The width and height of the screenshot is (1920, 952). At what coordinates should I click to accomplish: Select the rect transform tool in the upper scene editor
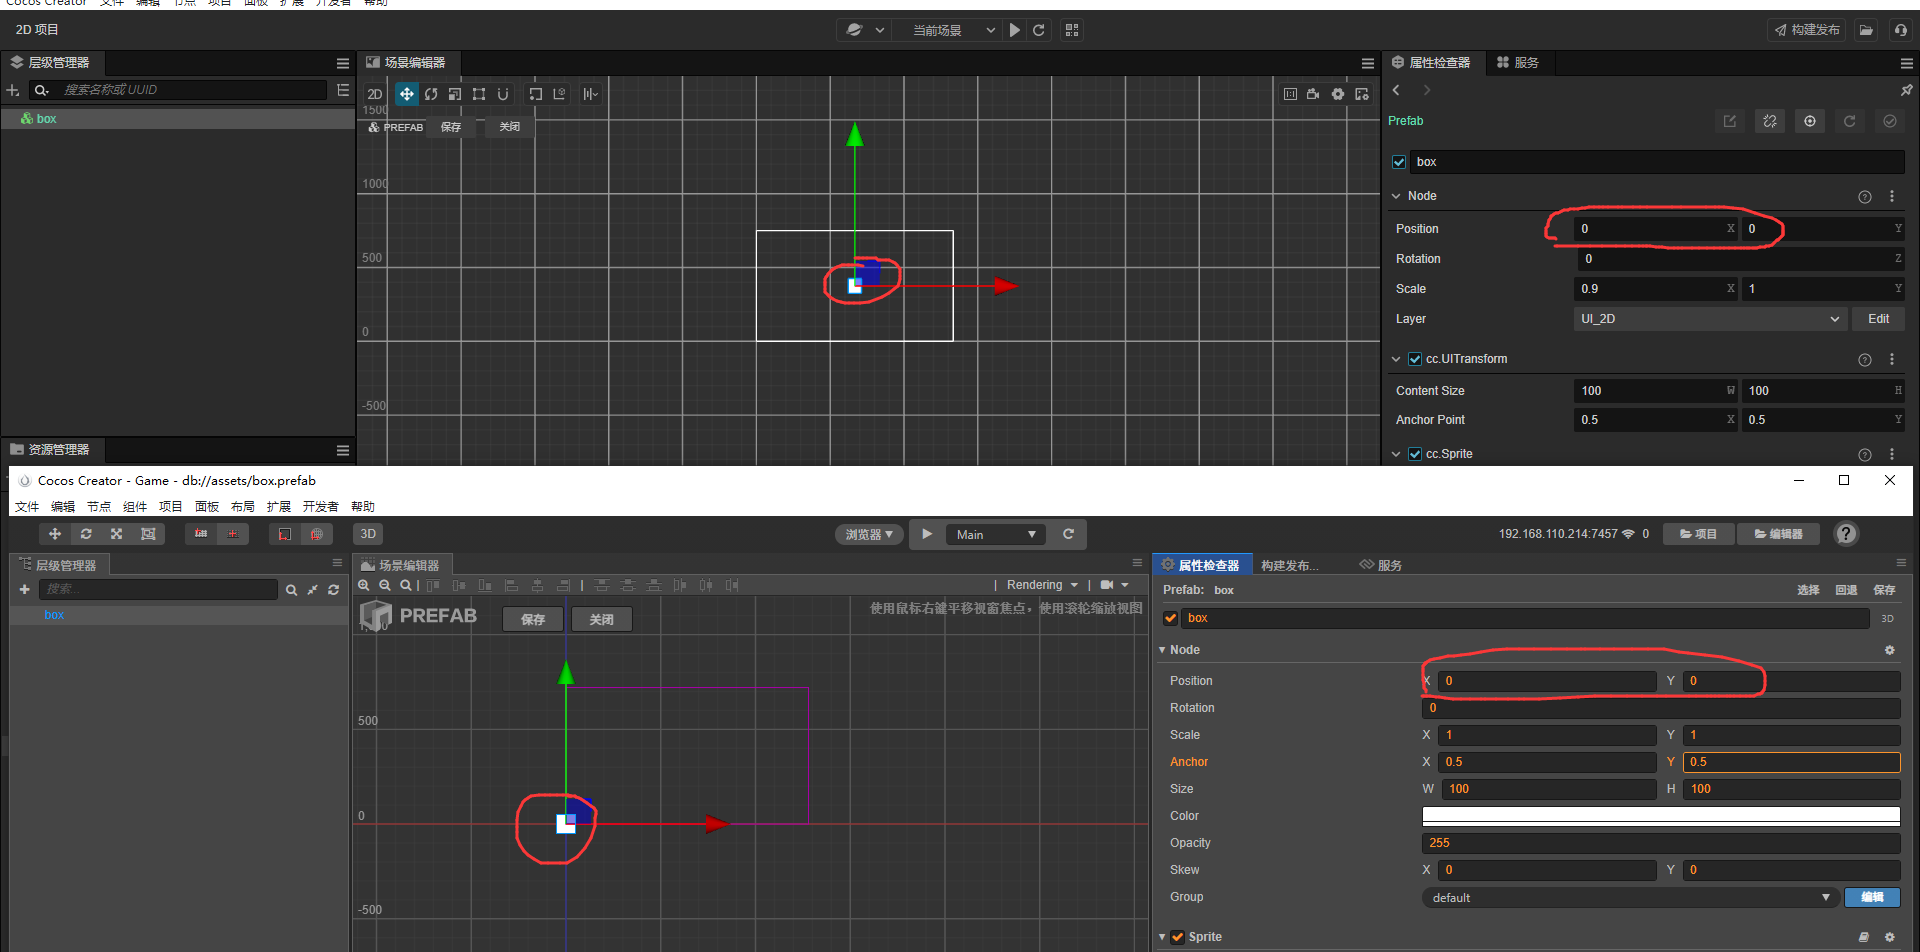point(479,94)
